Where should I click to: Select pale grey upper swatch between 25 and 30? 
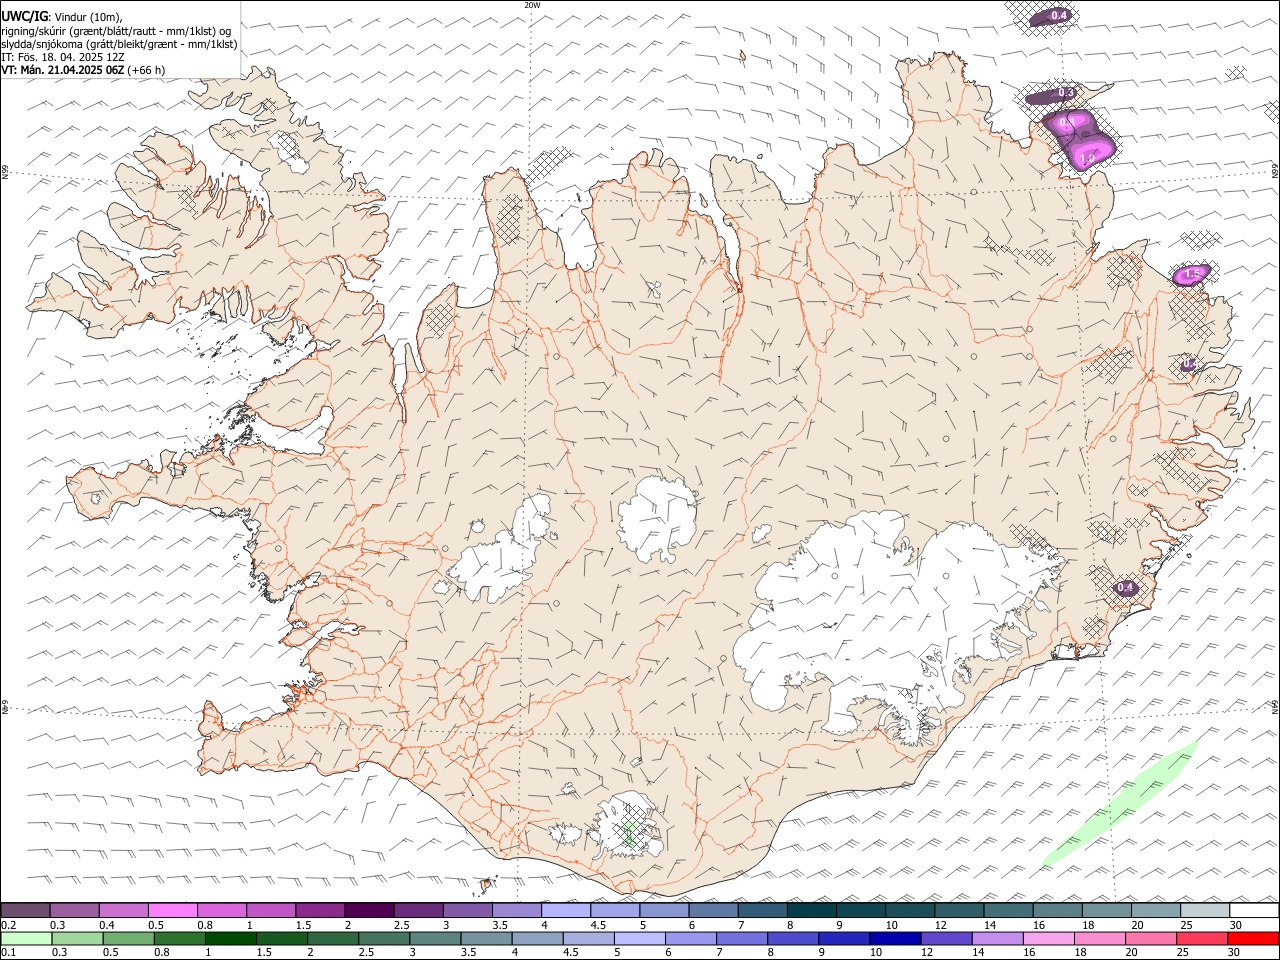click(1205, 910)
